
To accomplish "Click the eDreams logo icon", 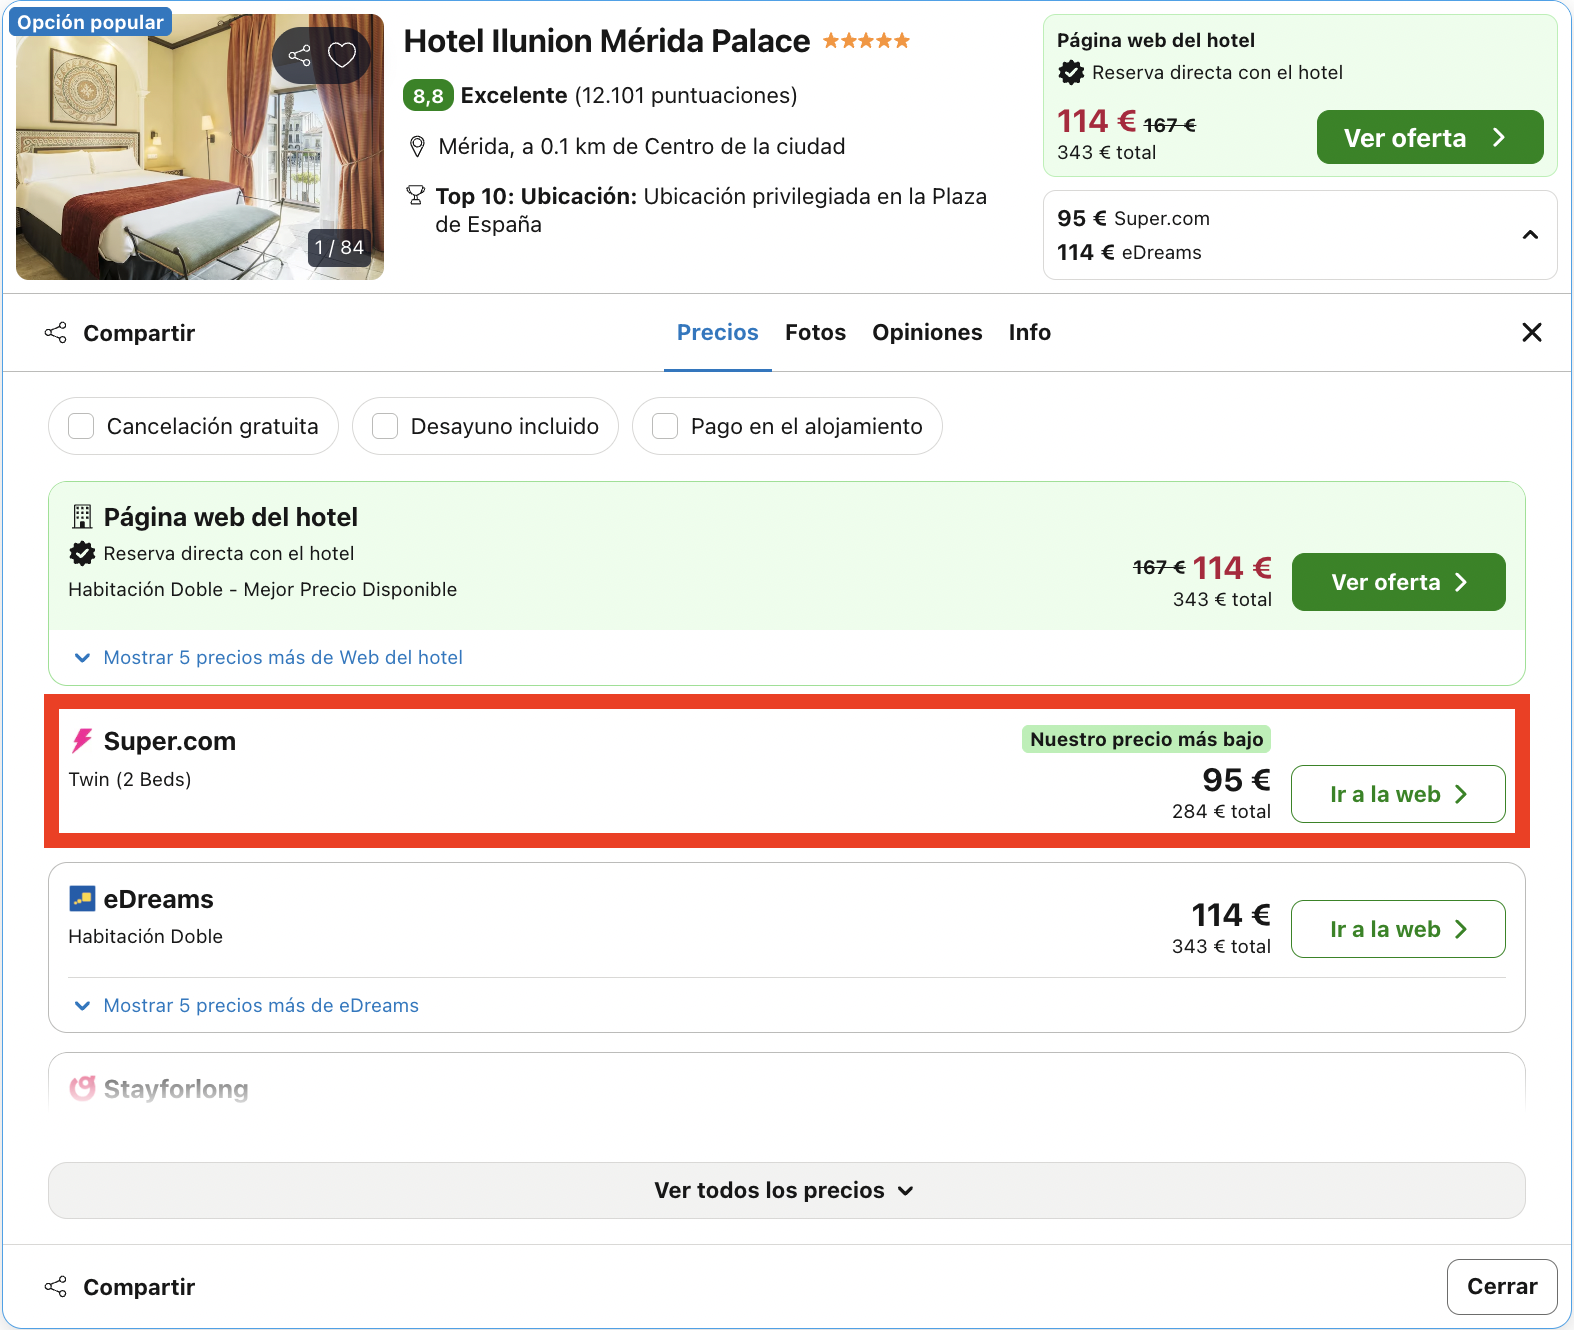I will click(x=82, y=899).
